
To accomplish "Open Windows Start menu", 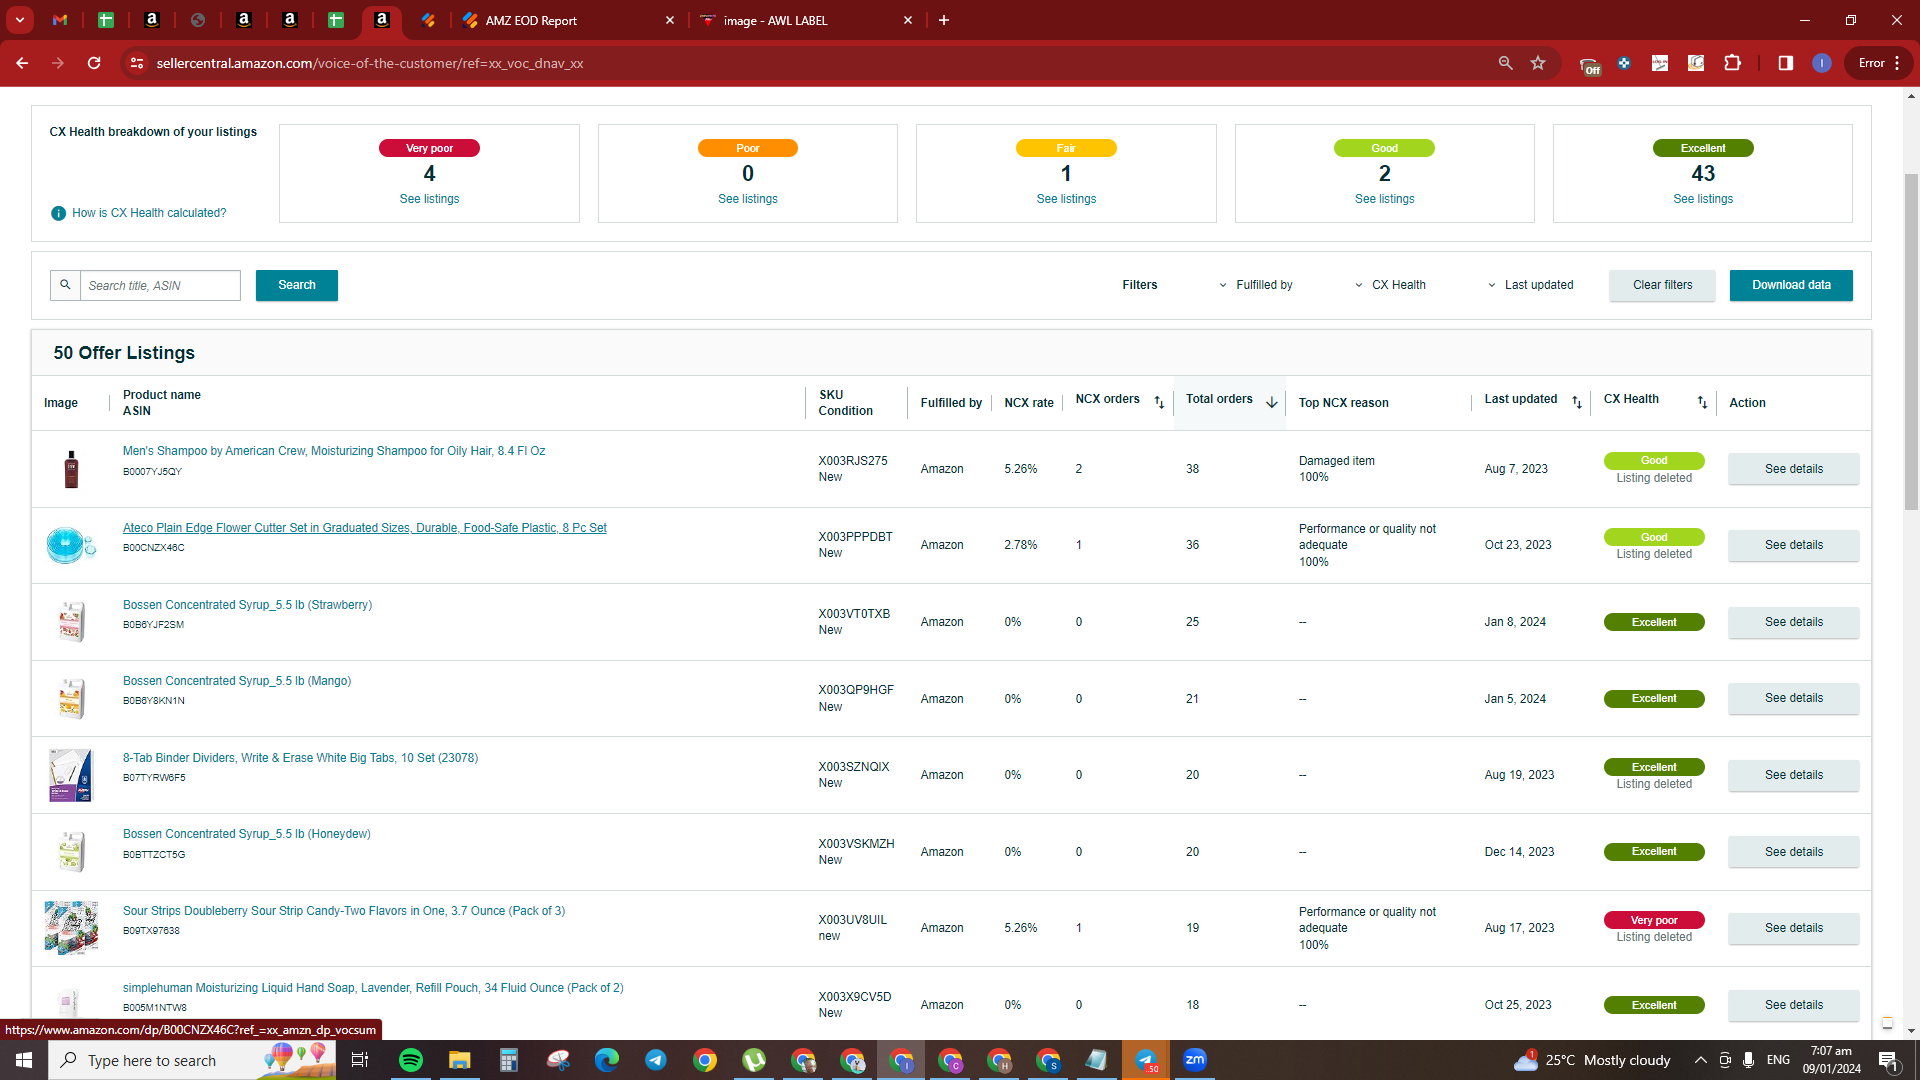I will (24, 1060).
